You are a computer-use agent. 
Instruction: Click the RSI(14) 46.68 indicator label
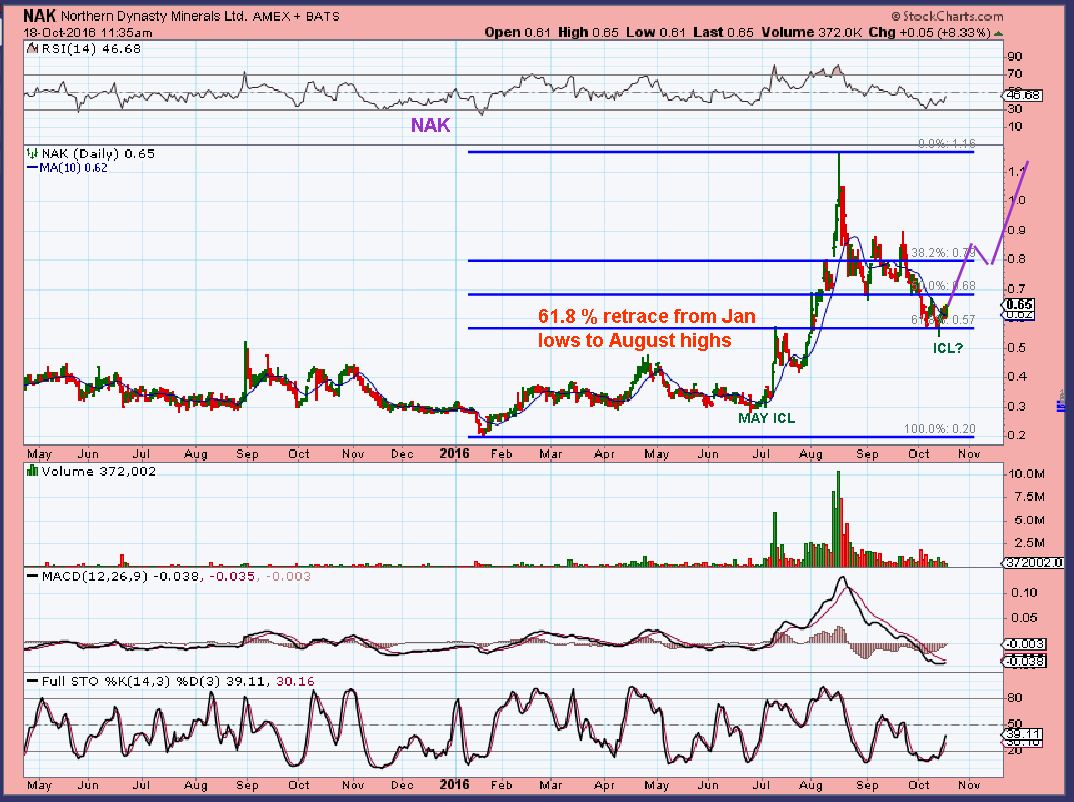91,49
